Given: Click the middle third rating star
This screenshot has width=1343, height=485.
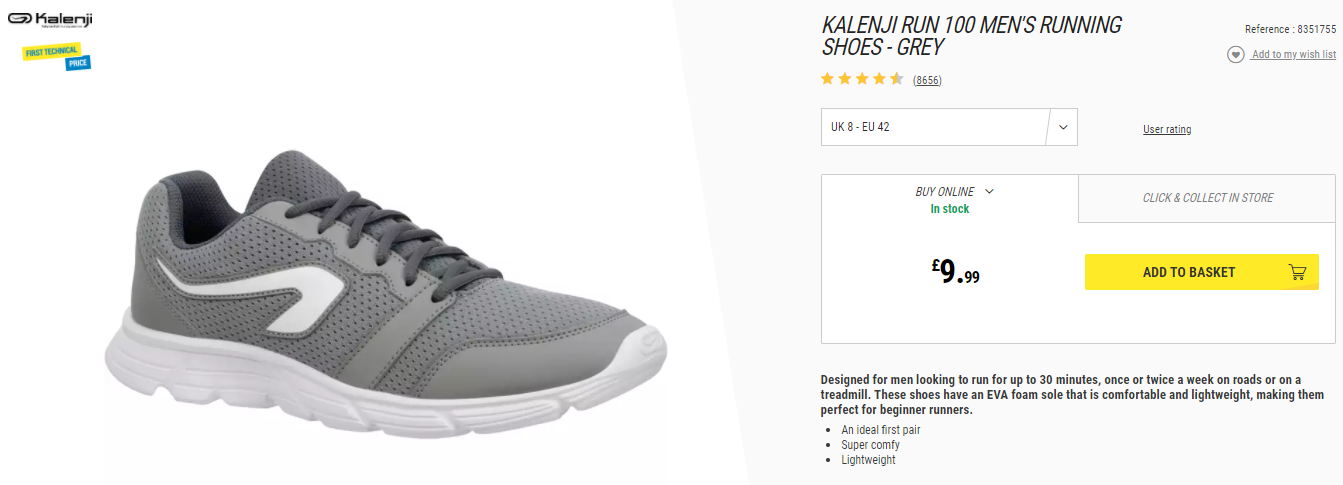Looking at the screenshot, I should 862,79.
